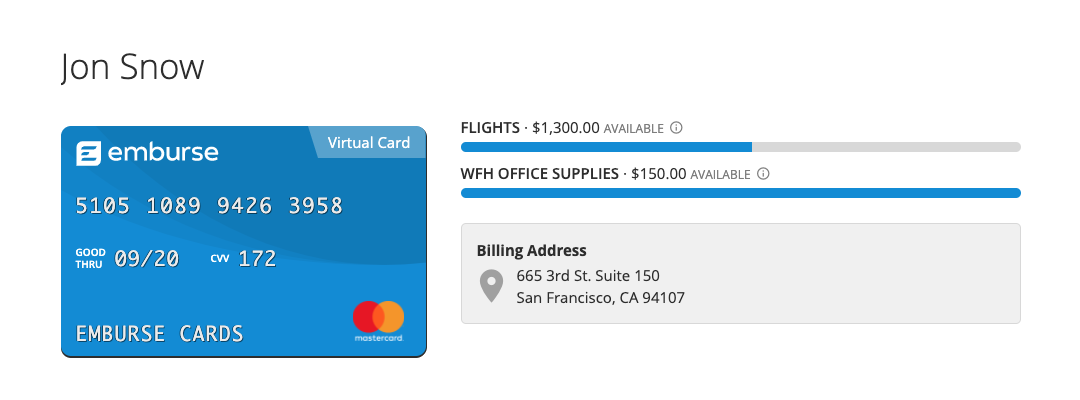Click the card number 5105 1089 9426 3958
This screenshot has height=400, width=1080.
pyautogui.click(x=209, y=206)
